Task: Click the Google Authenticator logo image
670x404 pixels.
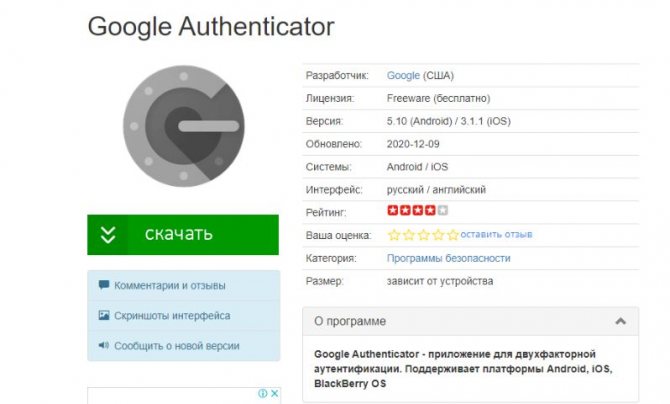Action: 184,126
